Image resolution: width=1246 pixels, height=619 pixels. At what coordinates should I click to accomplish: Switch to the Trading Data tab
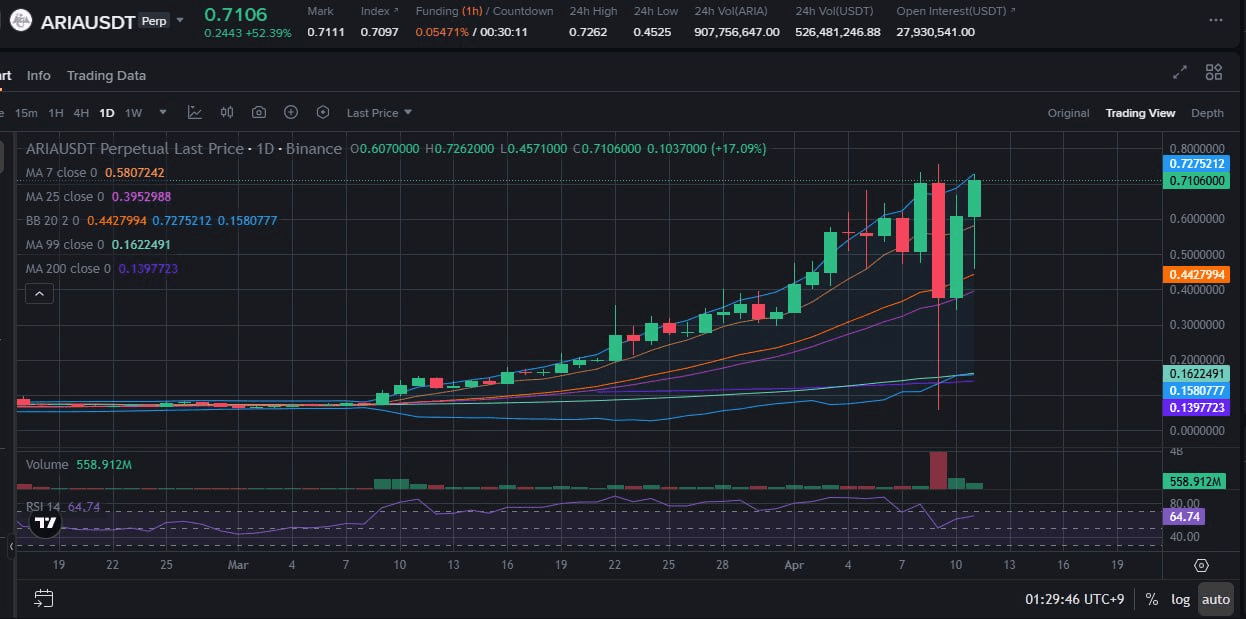click(106, 75)
